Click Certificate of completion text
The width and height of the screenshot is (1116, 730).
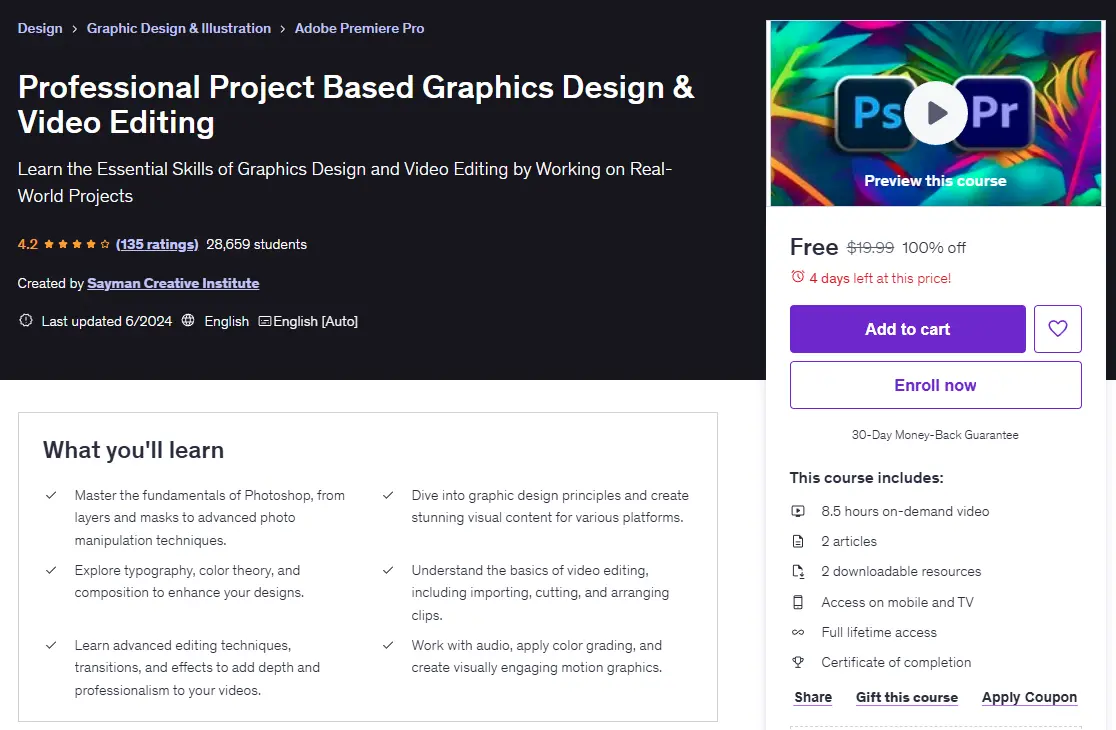(x=896, y=662)
